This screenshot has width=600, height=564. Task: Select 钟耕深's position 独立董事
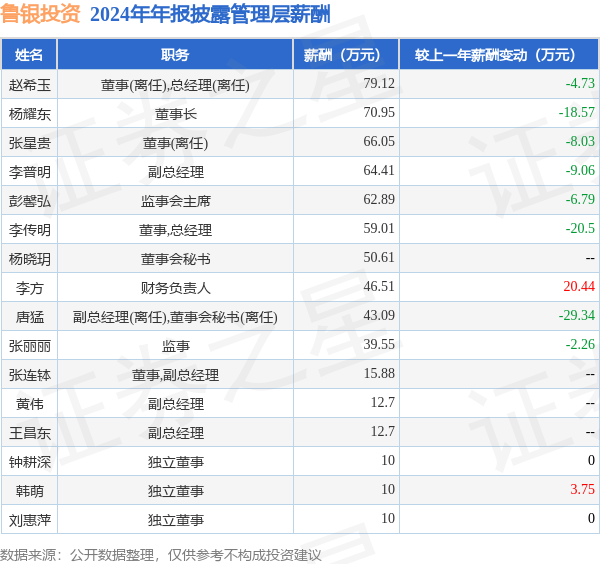tap(175, 462)
